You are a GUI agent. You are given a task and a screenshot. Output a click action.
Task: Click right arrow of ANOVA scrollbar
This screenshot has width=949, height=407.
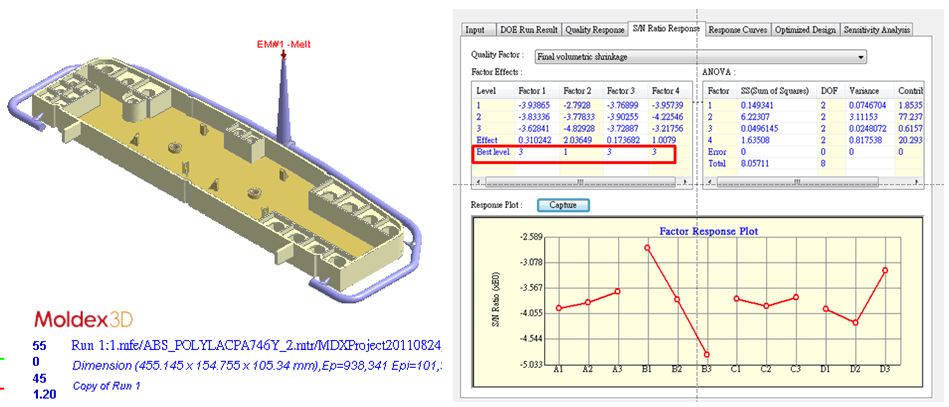(914, 182)
